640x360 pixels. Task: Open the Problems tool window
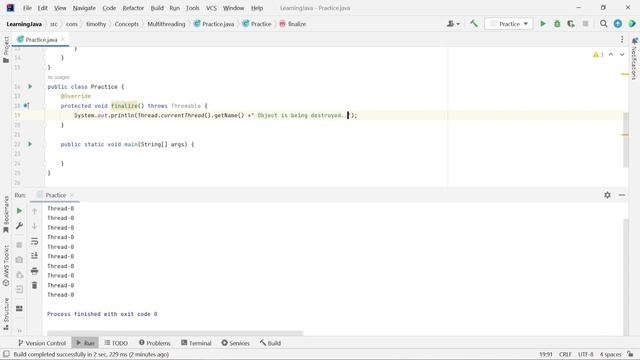point(154,343)
